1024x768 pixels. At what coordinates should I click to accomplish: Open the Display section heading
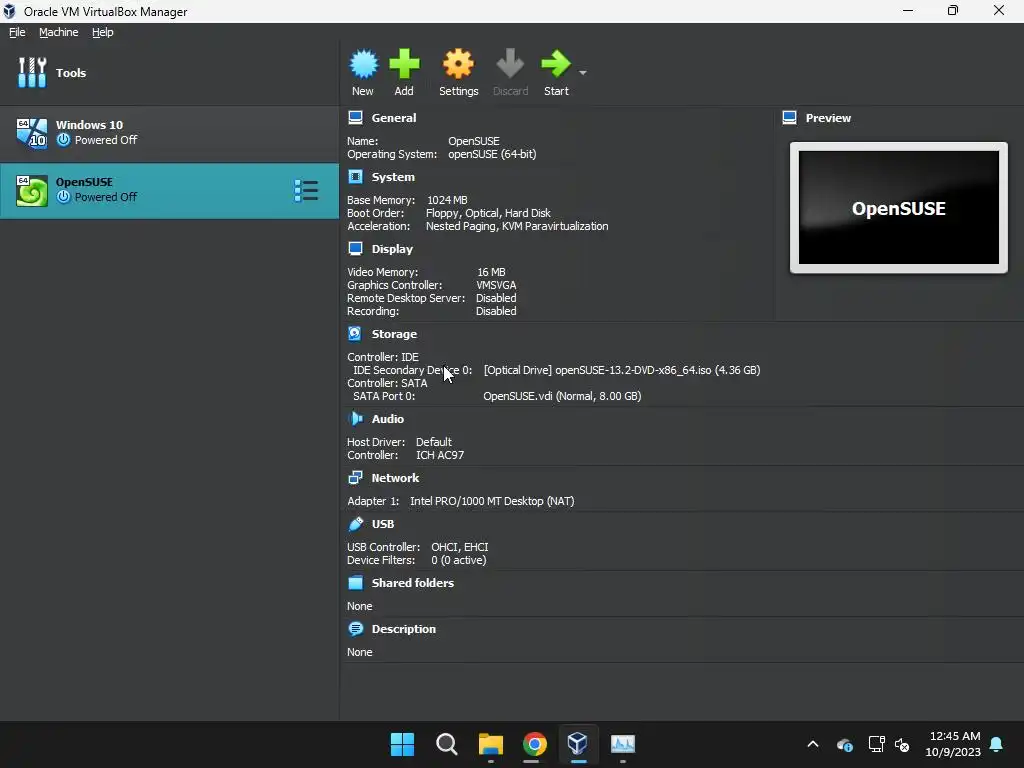[392, 249]
